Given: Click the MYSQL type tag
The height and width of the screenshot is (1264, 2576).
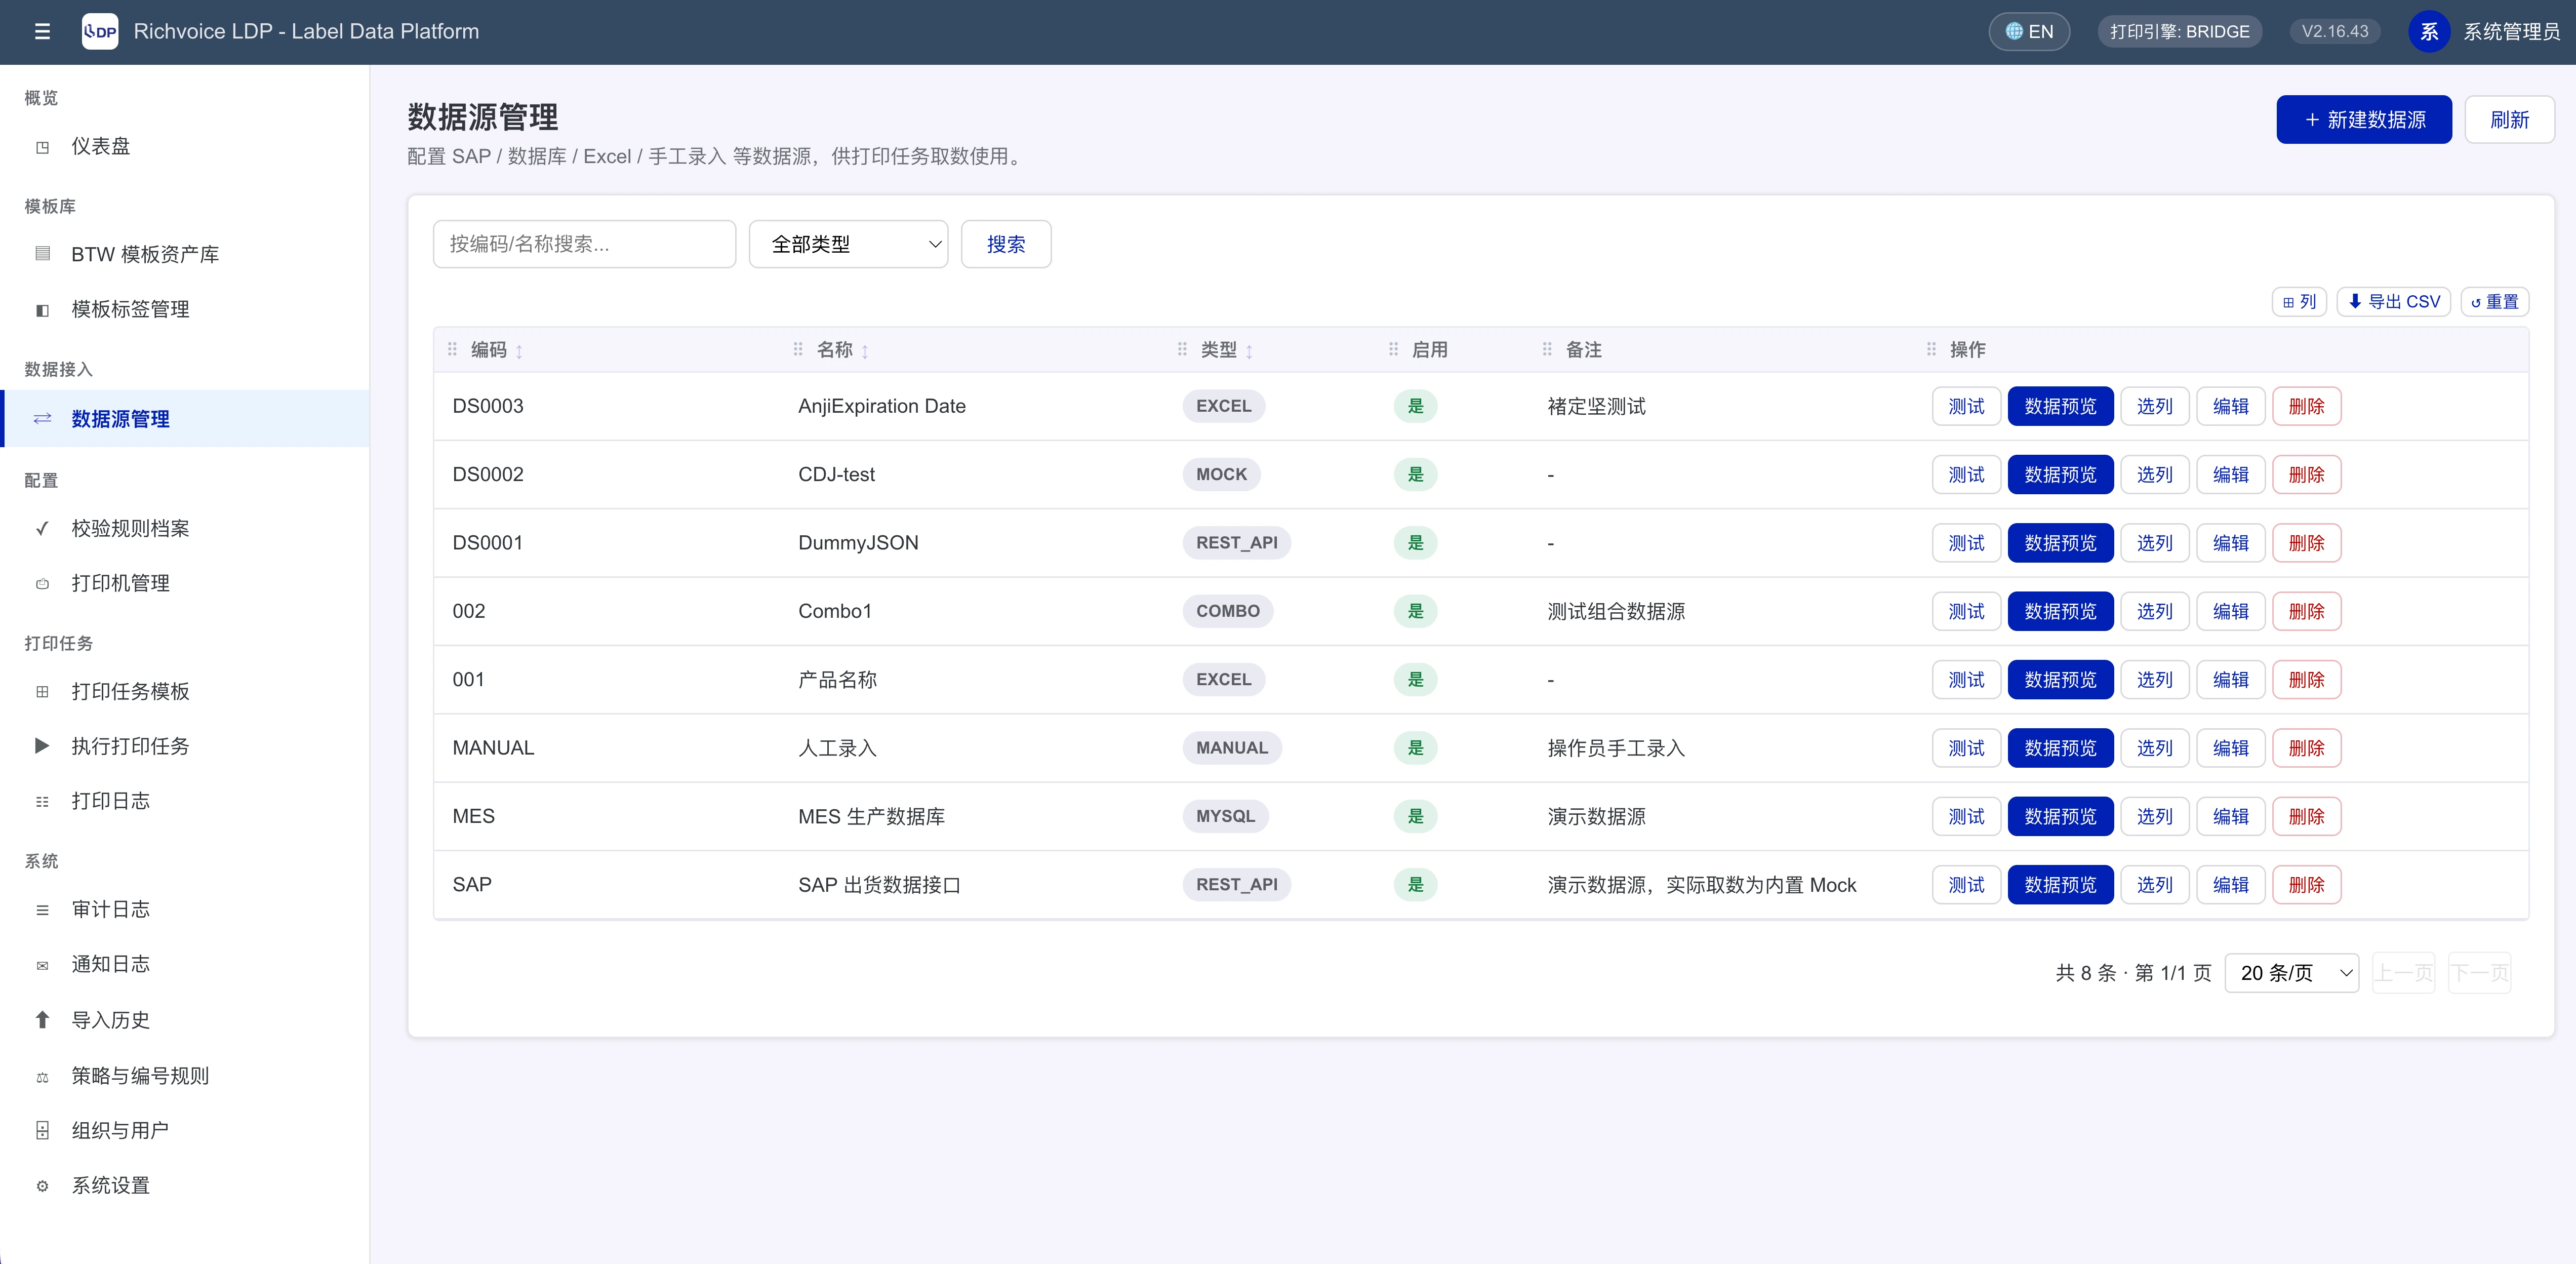Looking at the screenshot, I should [x=1225, y=817].
